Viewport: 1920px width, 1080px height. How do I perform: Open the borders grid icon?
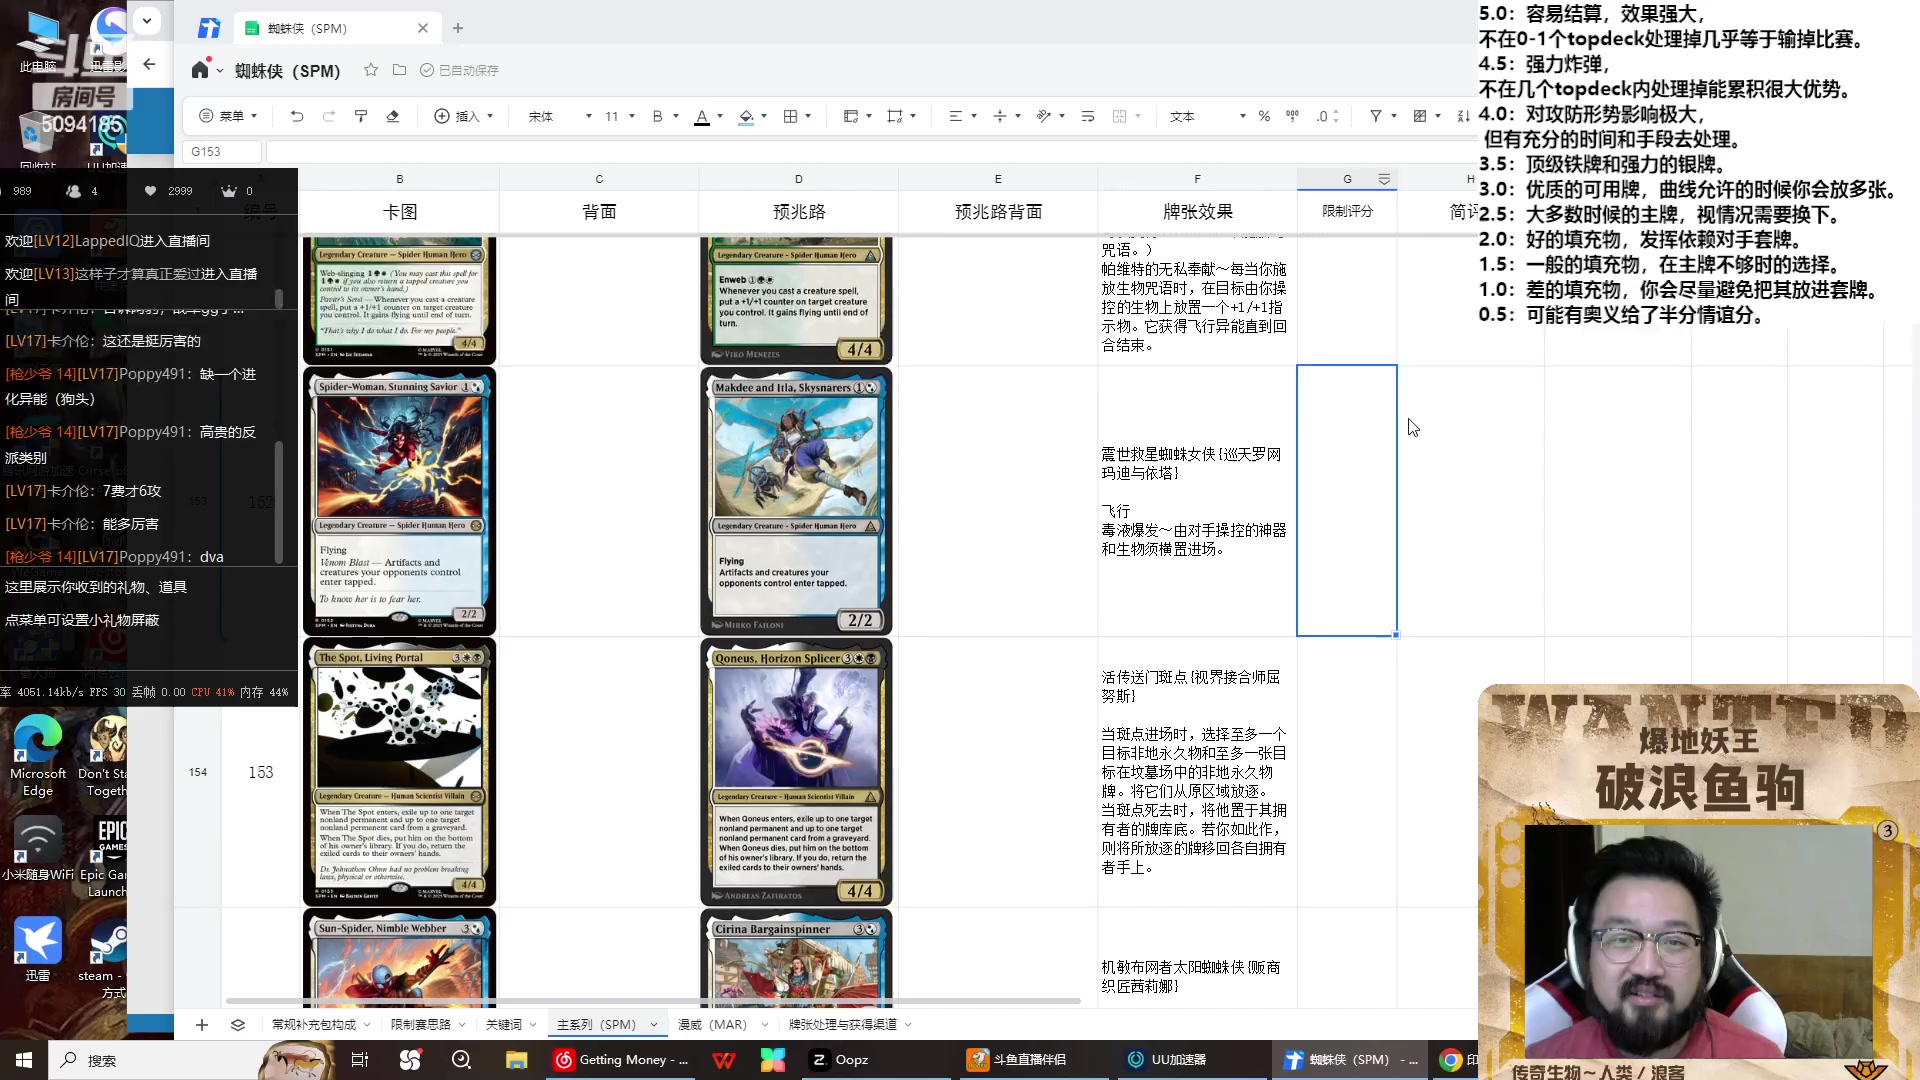[790, 116]
